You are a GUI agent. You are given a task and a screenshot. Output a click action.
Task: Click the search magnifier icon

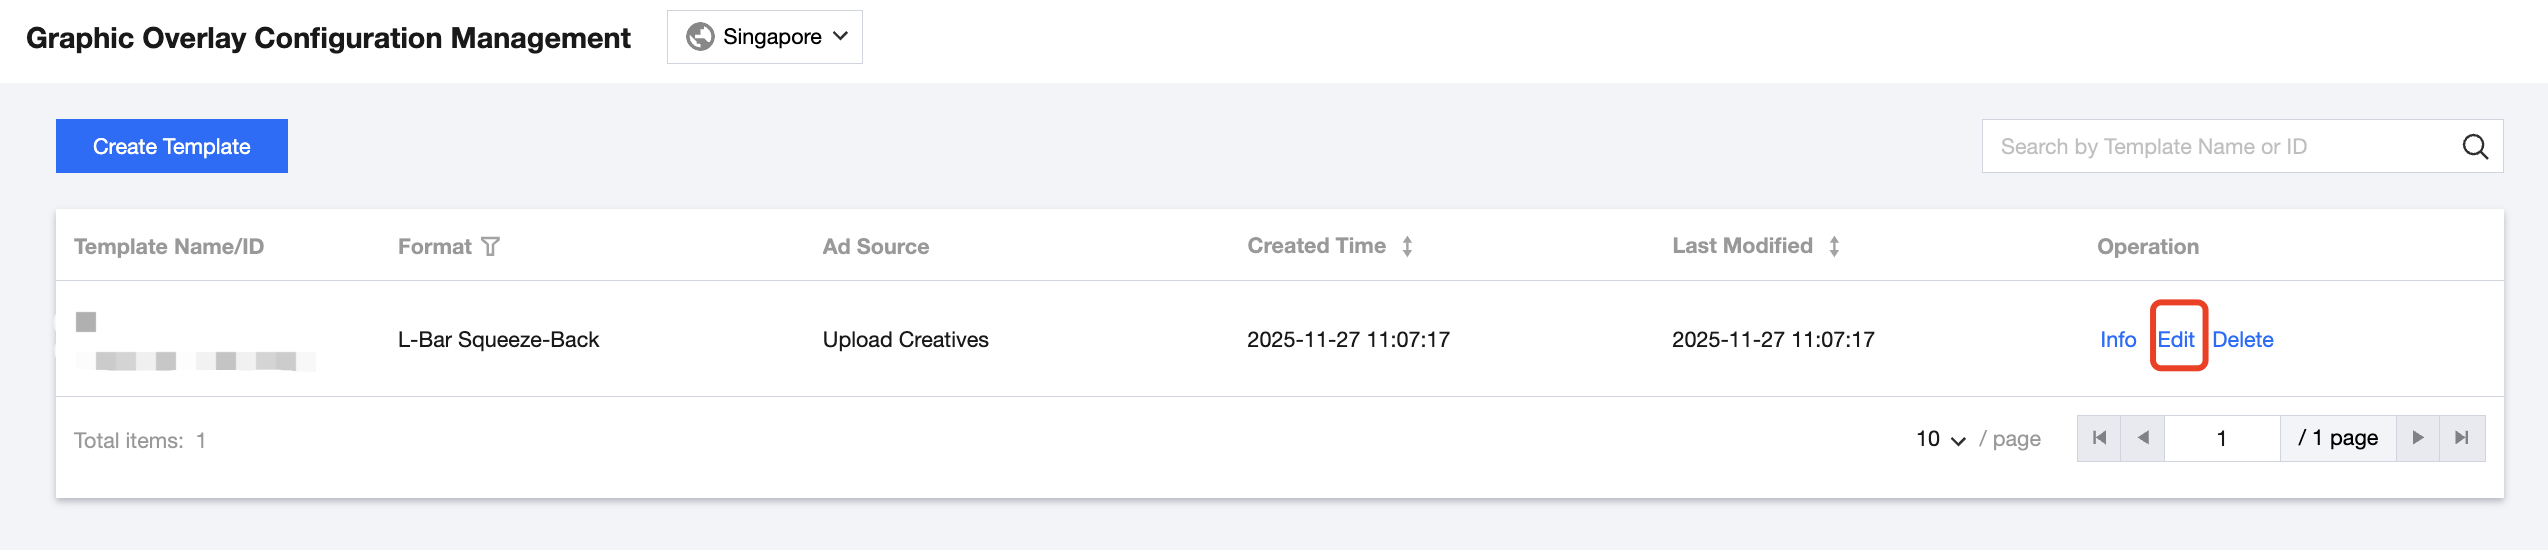pos(2474,147)
